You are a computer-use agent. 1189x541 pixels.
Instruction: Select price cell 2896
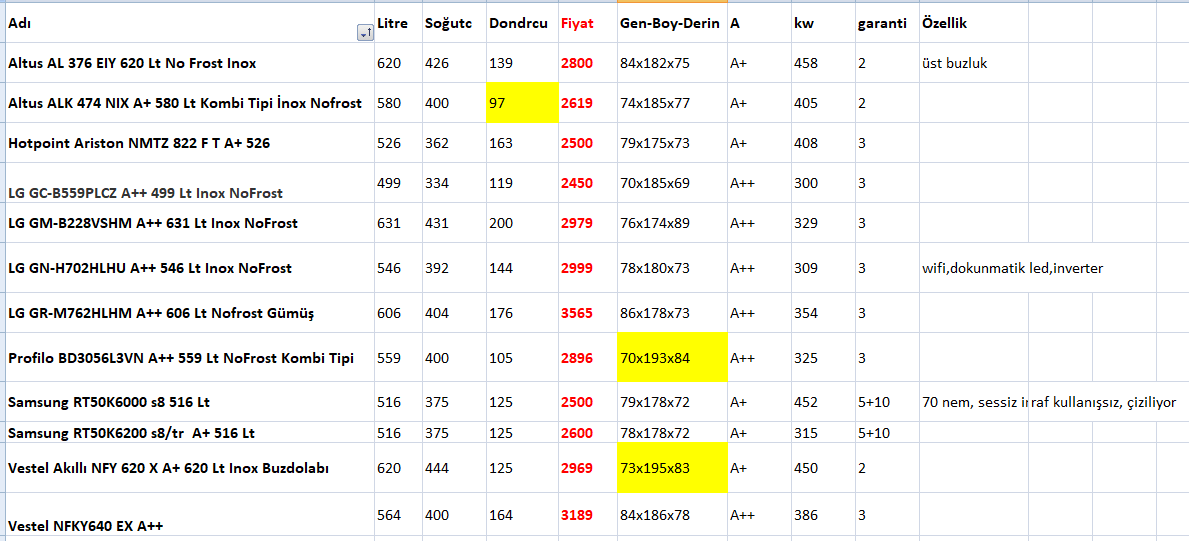(587, 357)
